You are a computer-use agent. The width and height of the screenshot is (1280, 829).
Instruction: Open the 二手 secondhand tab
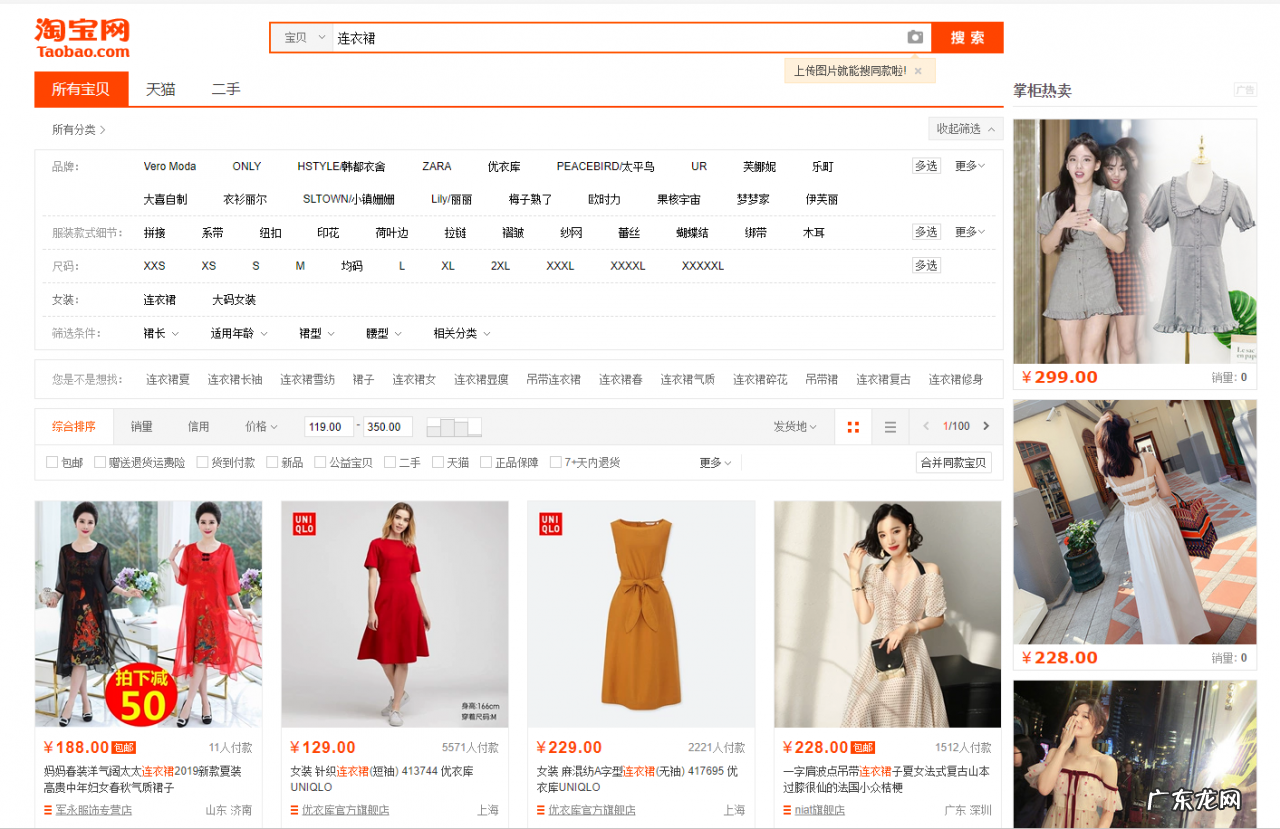point(226,89)
